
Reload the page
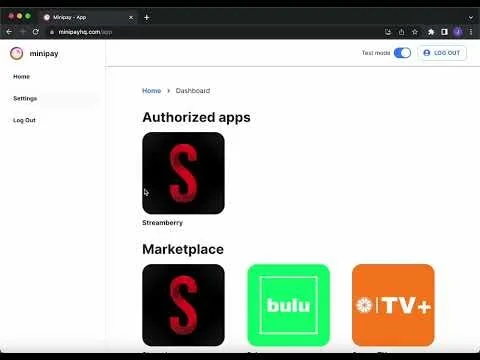(x=36, y=32)
